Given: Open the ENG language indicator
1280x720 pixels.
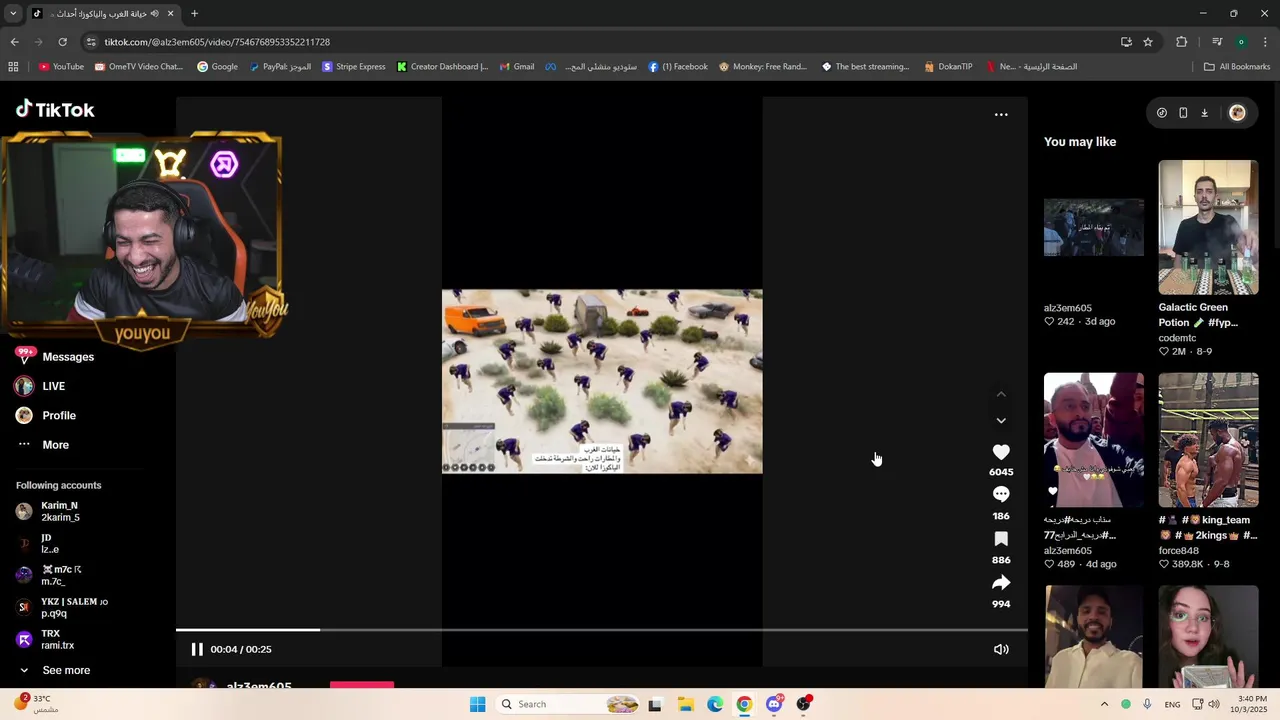Looking at the screenshot, I should 1172,704.
